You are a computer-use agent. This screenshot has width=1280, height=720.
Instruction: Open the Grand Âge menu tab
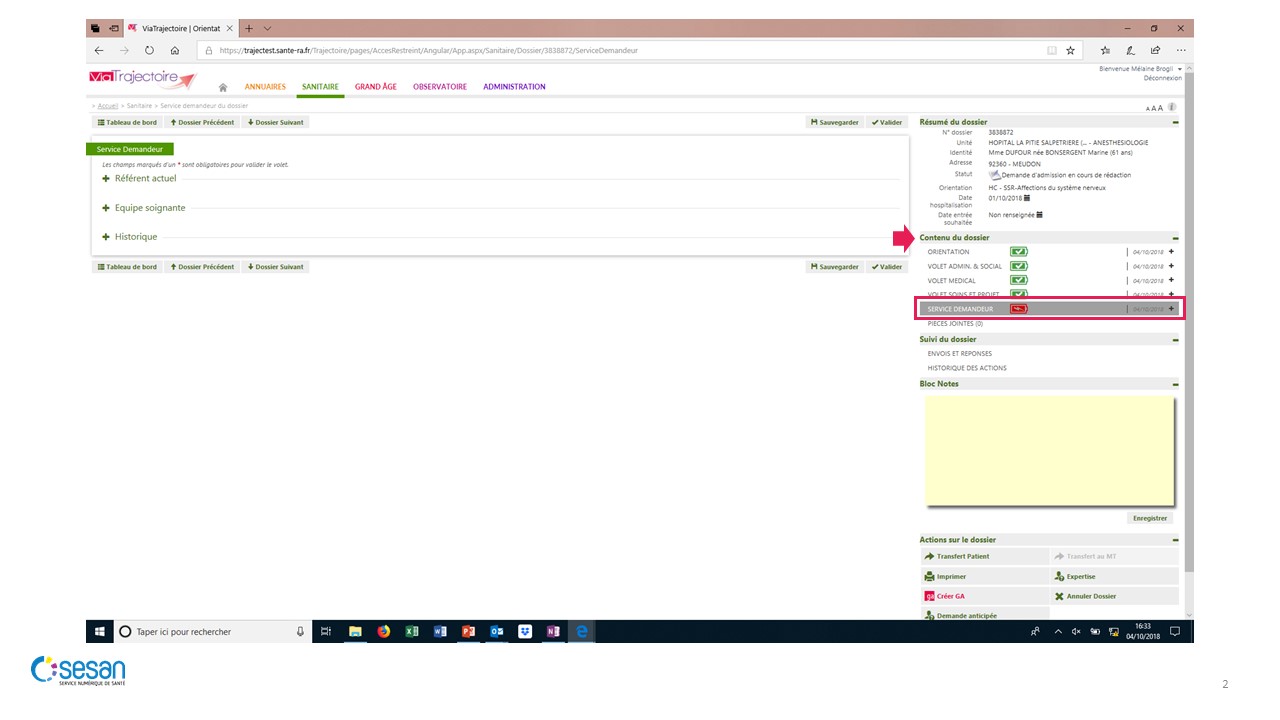(375, 87)
